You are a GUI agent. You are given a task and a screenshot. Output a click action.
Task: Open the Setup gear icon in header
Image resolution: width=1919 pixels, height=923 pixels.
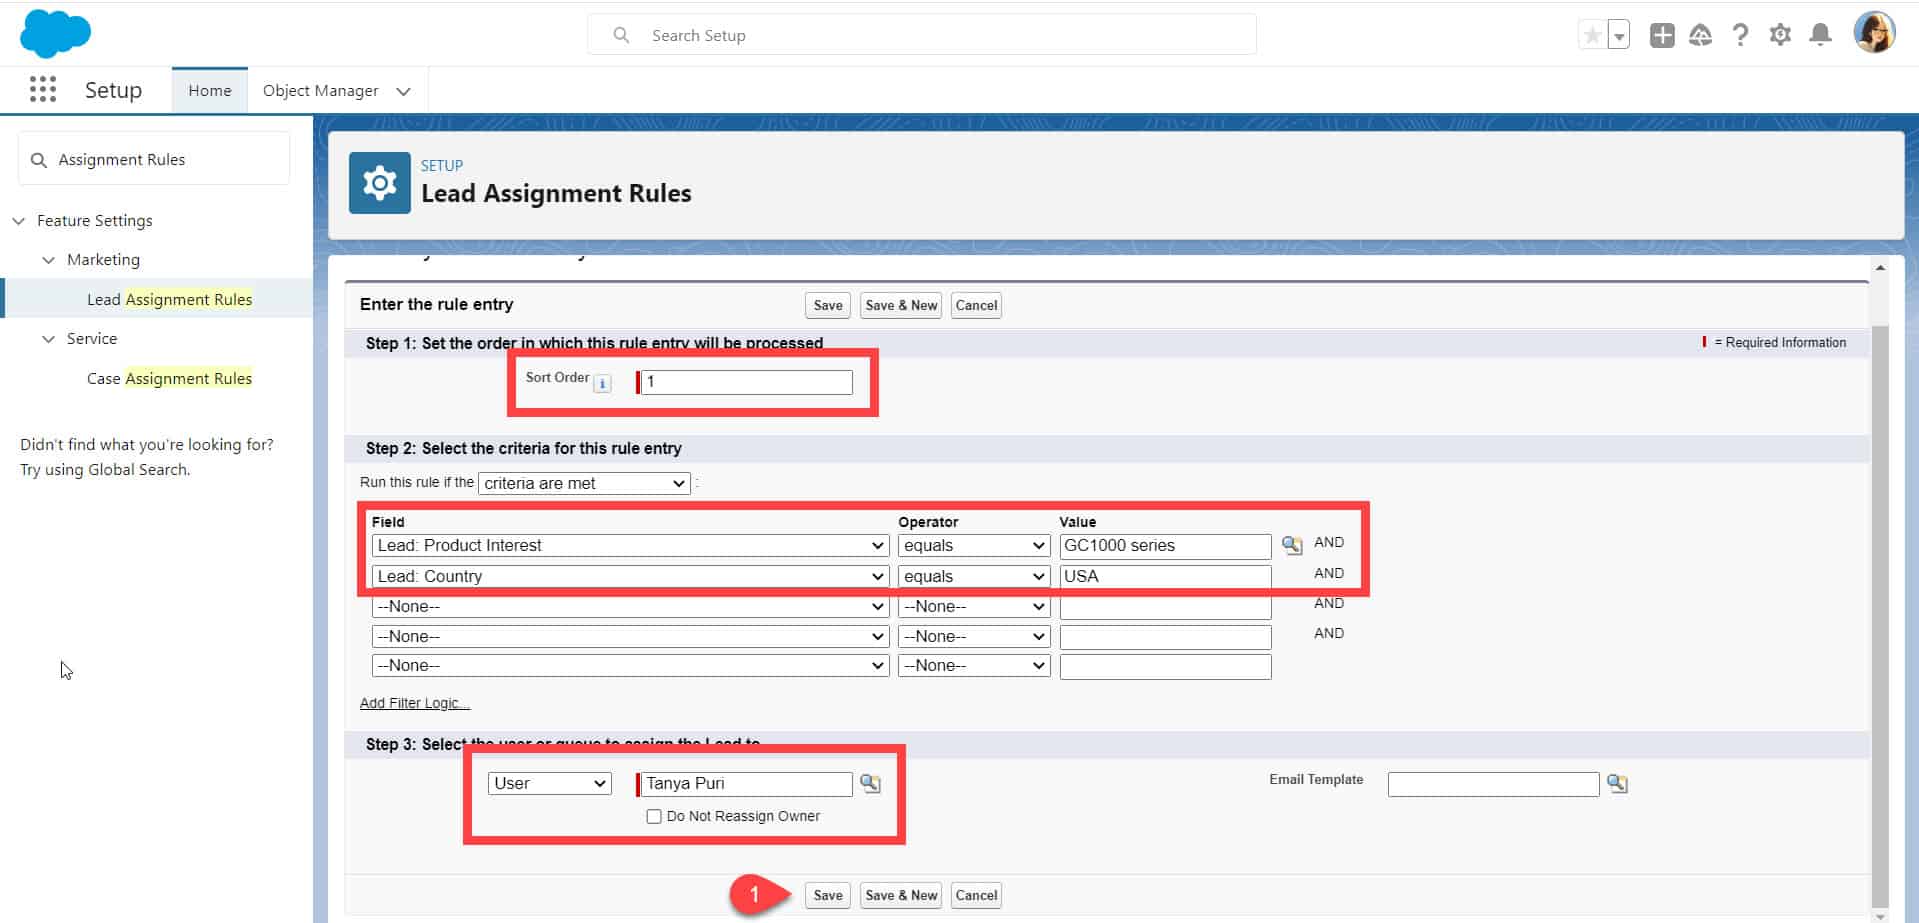1780,33
